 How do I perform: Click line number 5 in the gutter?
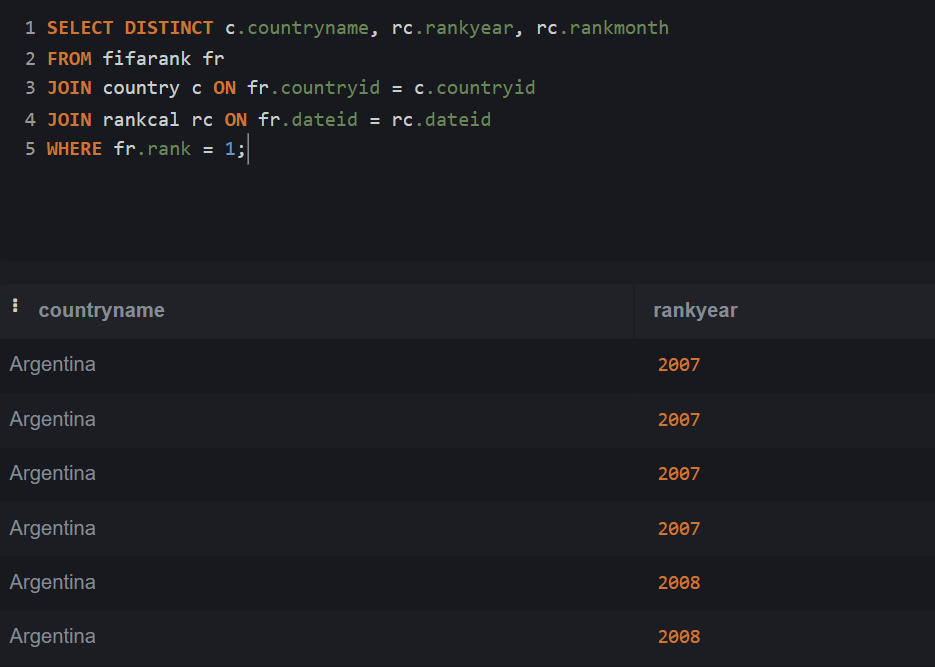(30, 149)
